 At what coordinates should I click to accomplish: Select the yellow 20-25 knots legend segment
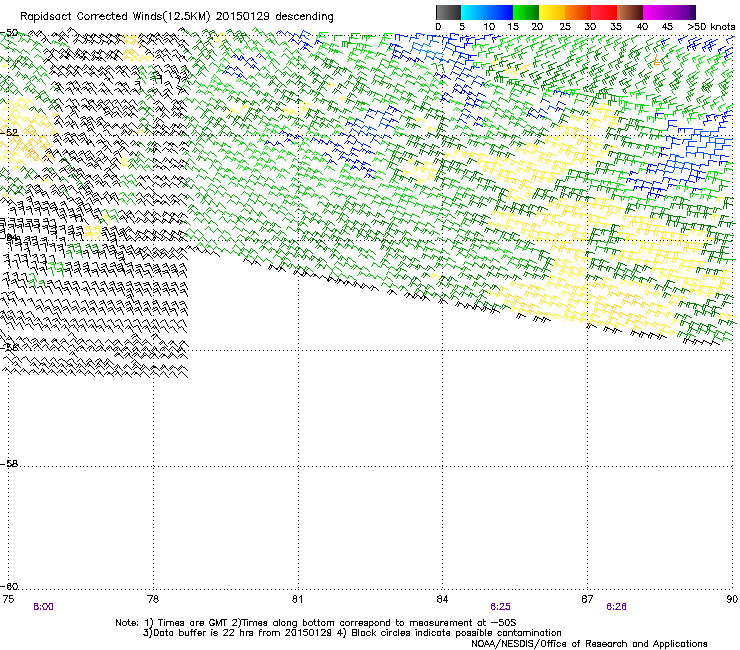[x=552, y=12]
